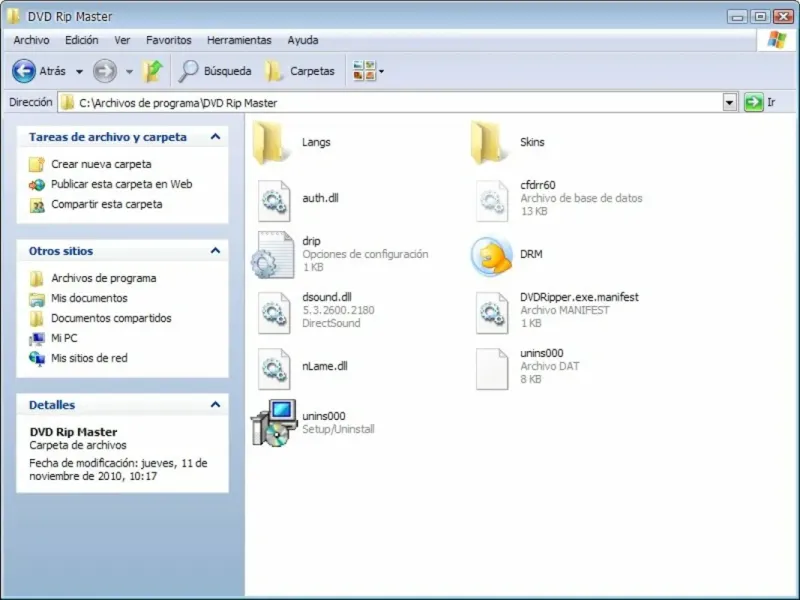Select the nLame.dll file icon
This screenshot has height=600, width=800.
[274, 369]
